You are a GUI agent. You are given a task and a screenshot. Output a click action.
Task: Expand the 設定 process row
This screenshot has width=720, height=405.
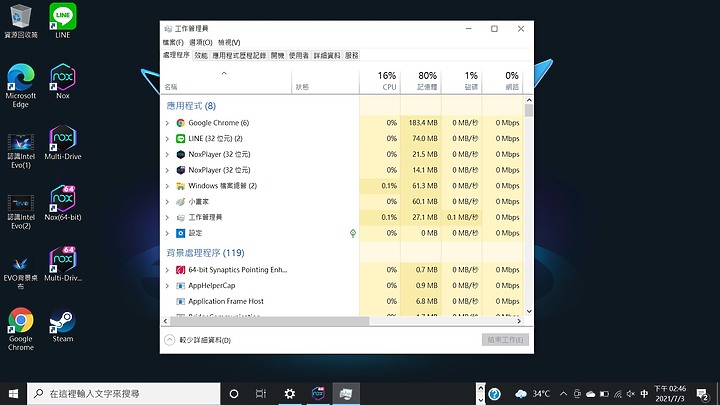point(167,233)
